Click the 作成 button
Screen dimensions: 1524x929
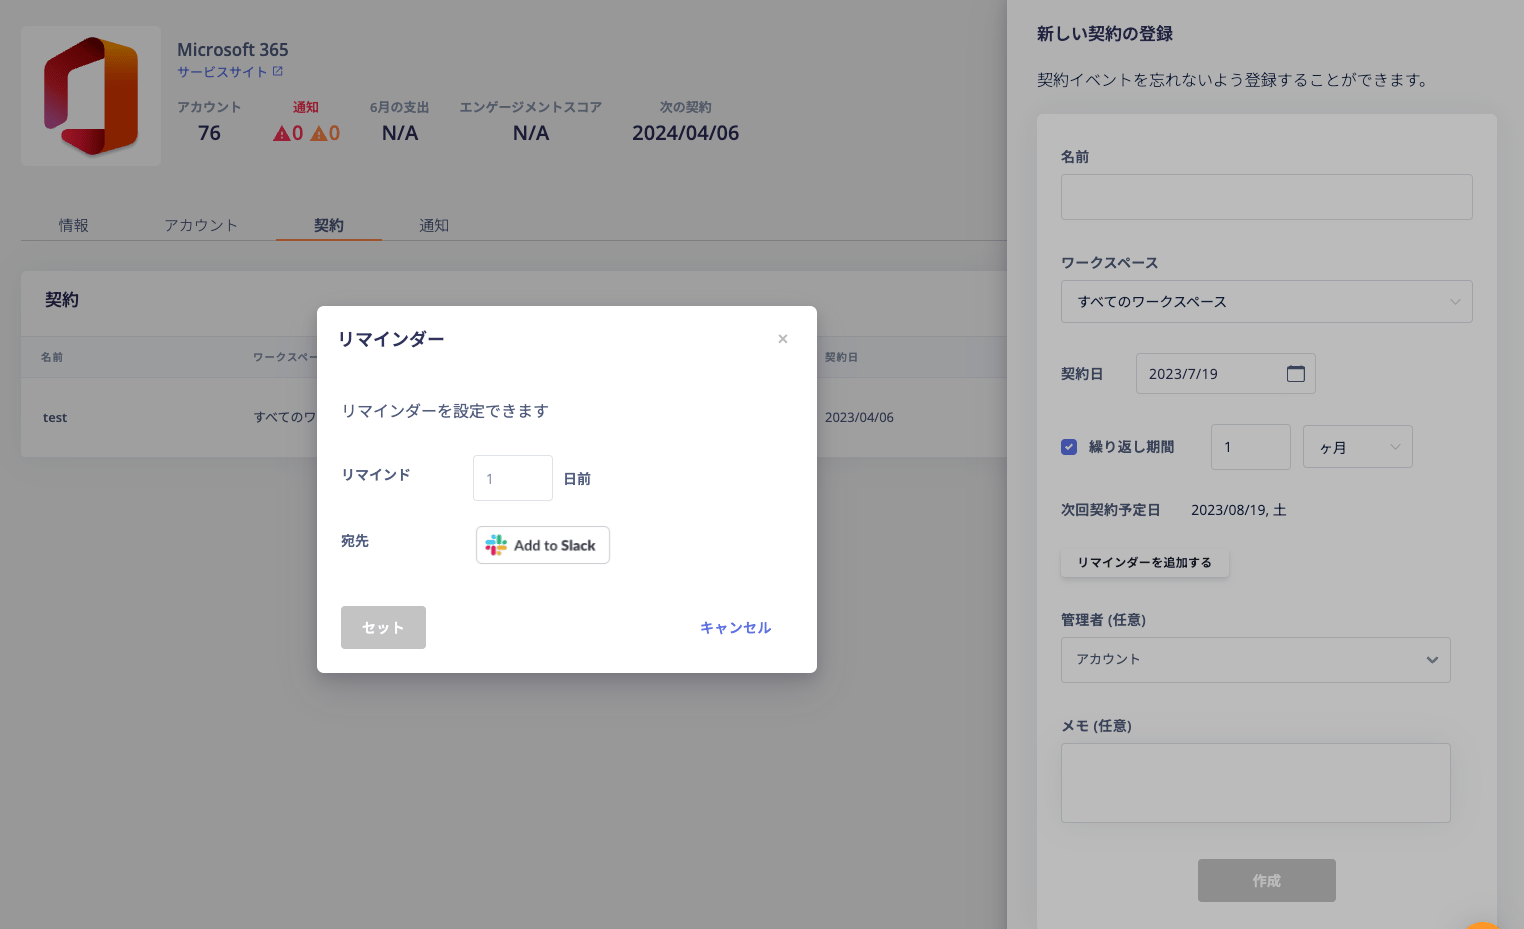[1267, 880]
